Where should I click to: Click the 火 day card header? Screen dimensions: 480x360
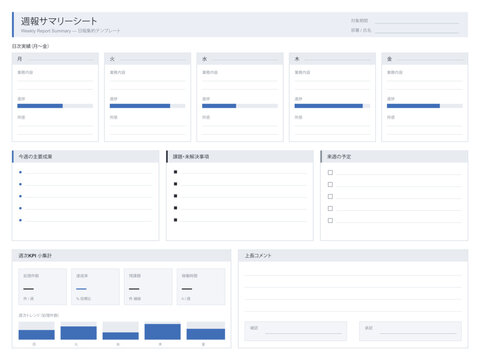click(148, 59)
